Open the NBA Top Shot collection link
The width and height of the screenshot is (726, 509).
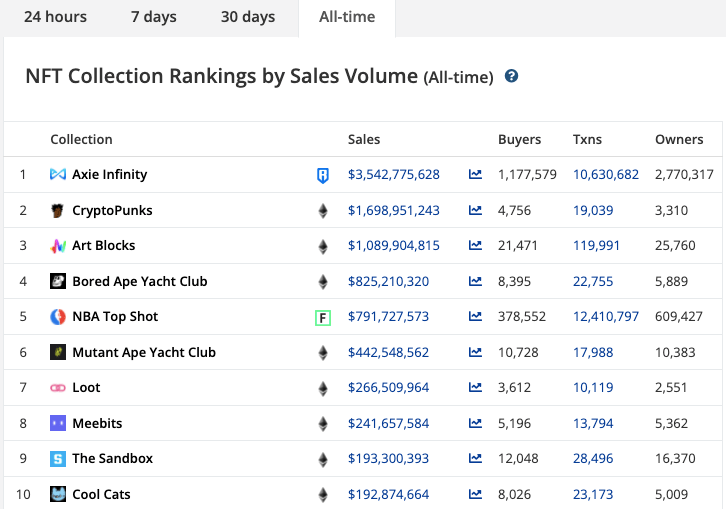(x=115, y=316)
